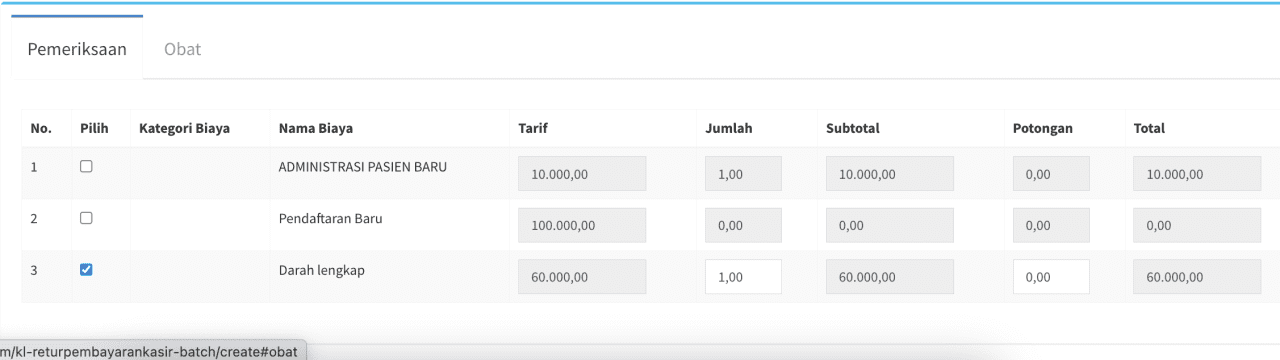Screen dimensions: 1280x360
Task: Click the Tarif field in ADMINISTRASI PASIEN BARU row
Action: point(582,174)
